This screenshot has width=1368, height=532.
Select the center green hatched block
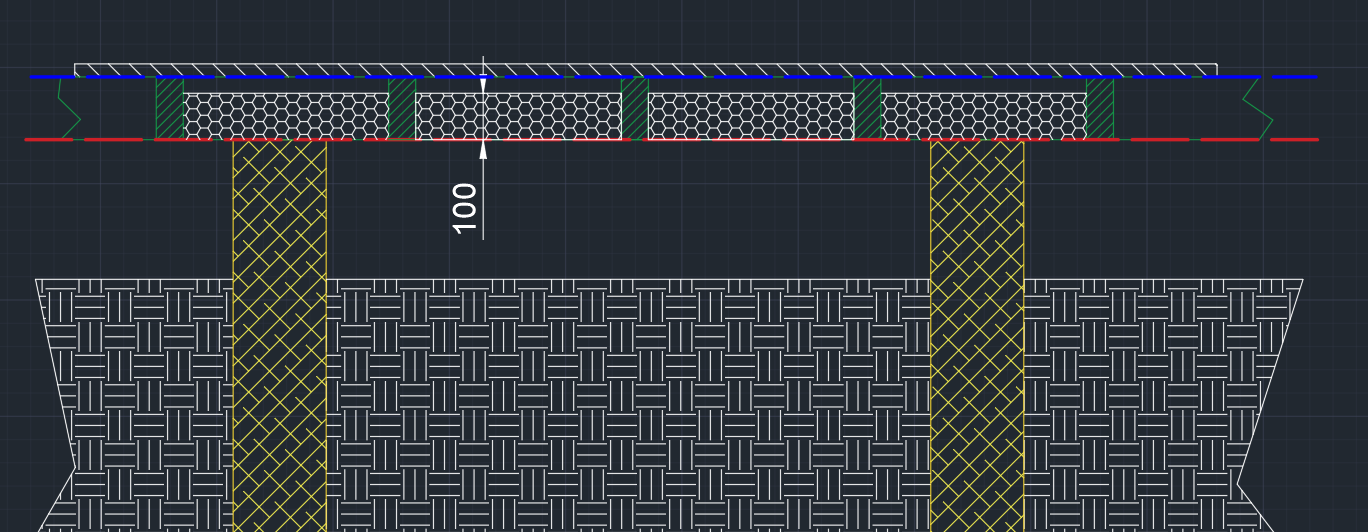click(x=634, y=109)
